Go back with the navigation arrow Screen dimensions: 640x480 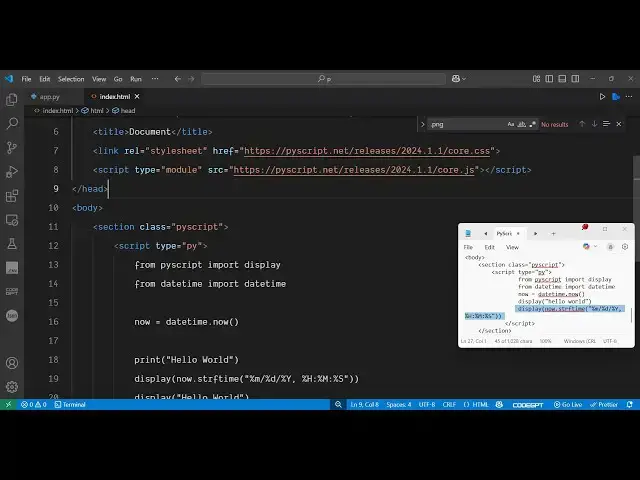click(178, 79)
